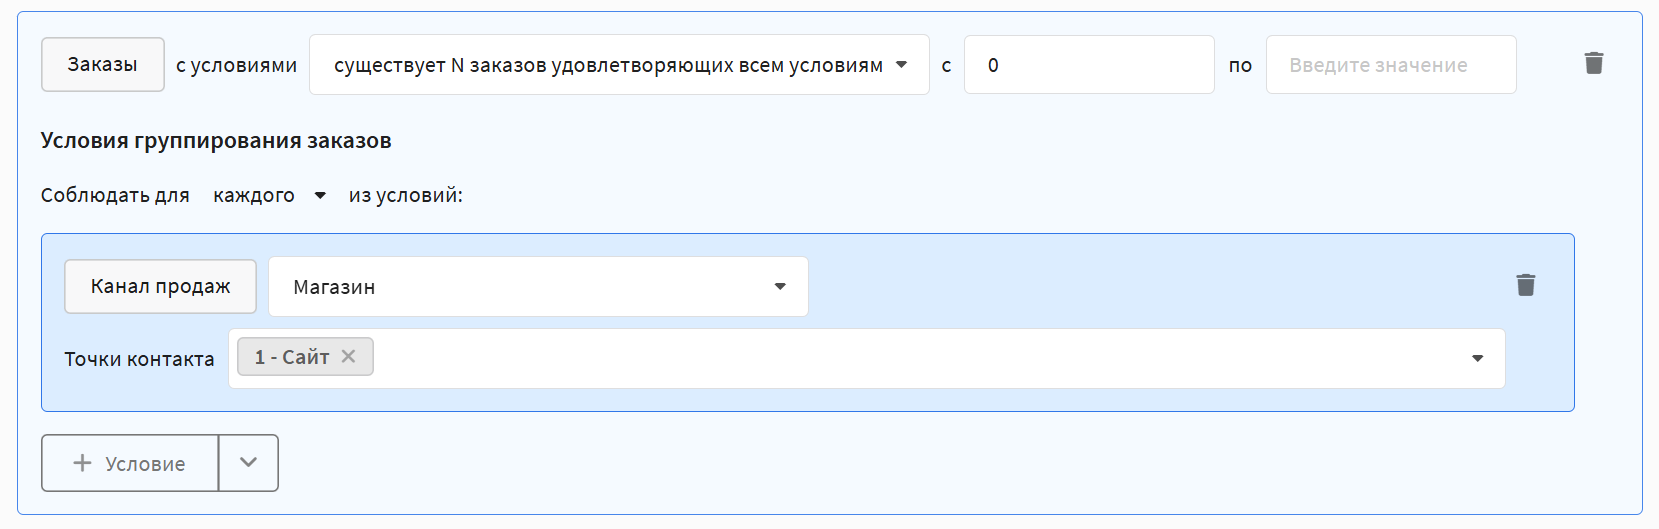This screenshot has width=1659, height=529.
Task: Click the "Точки контакта" label
Action: (139, 359)
